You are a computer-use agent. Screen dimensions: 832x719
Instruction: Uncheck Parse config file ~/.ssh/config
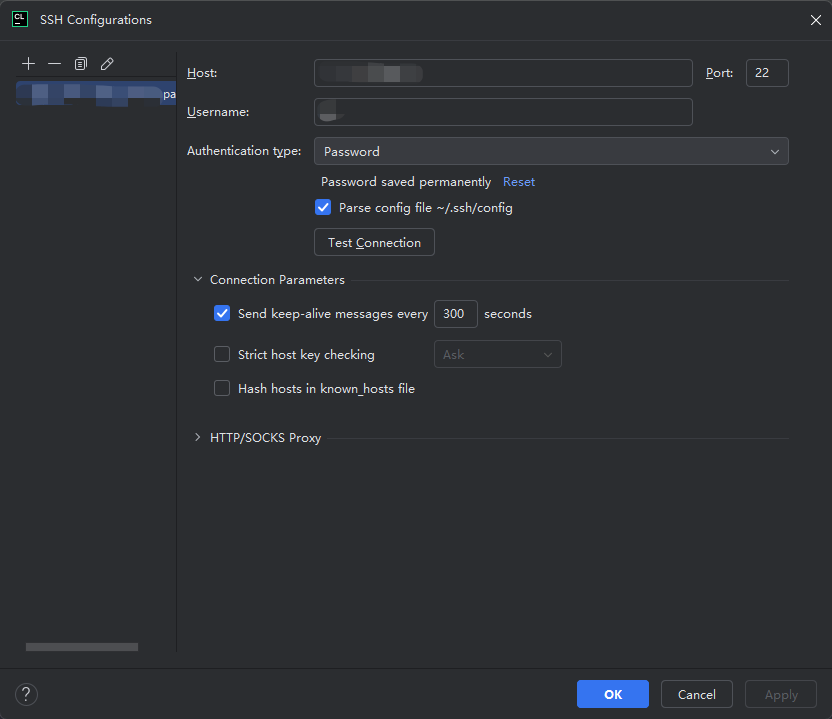click(323, 208)
